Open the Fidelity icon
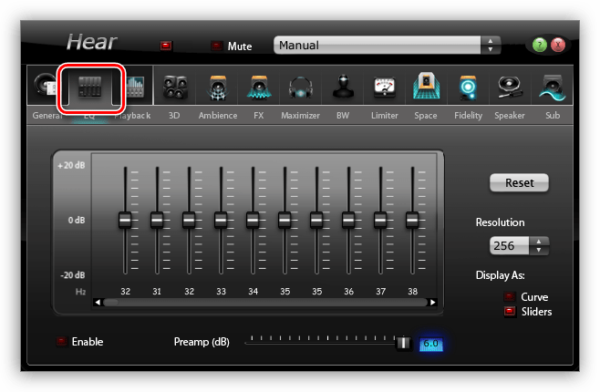 click(468, 87)
